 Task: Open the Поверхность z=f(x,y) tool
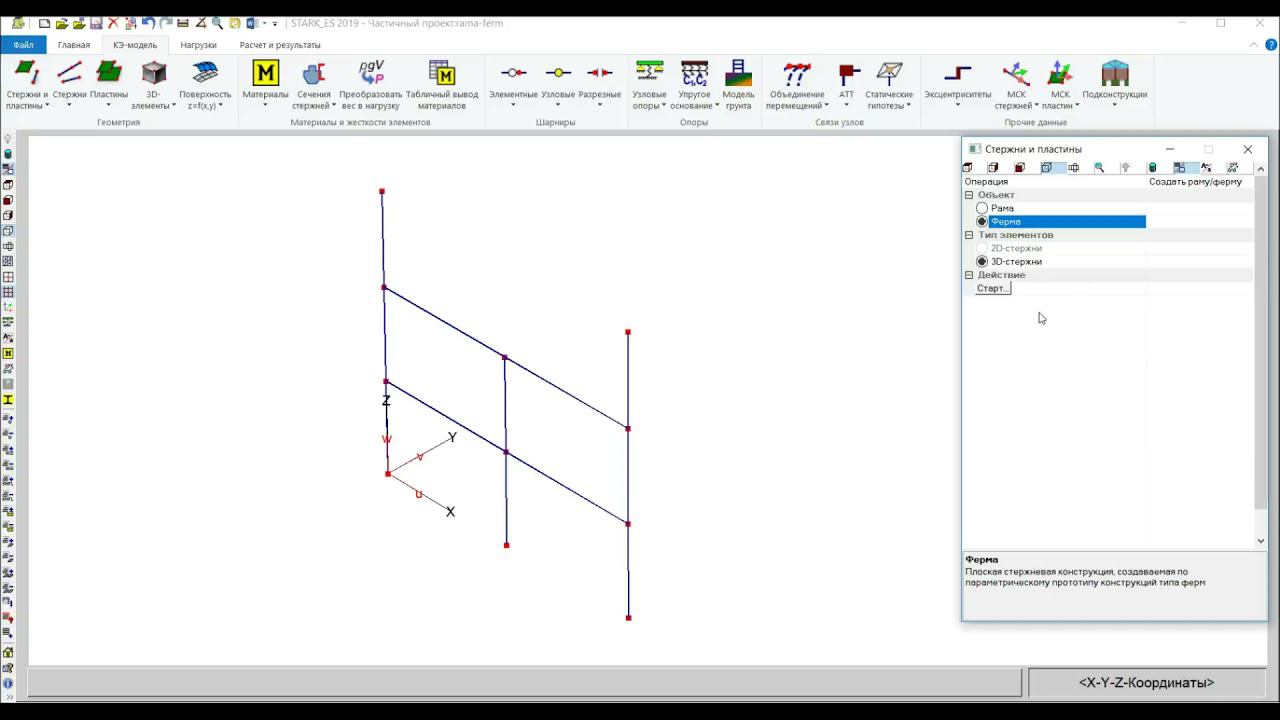pos(205,85)
